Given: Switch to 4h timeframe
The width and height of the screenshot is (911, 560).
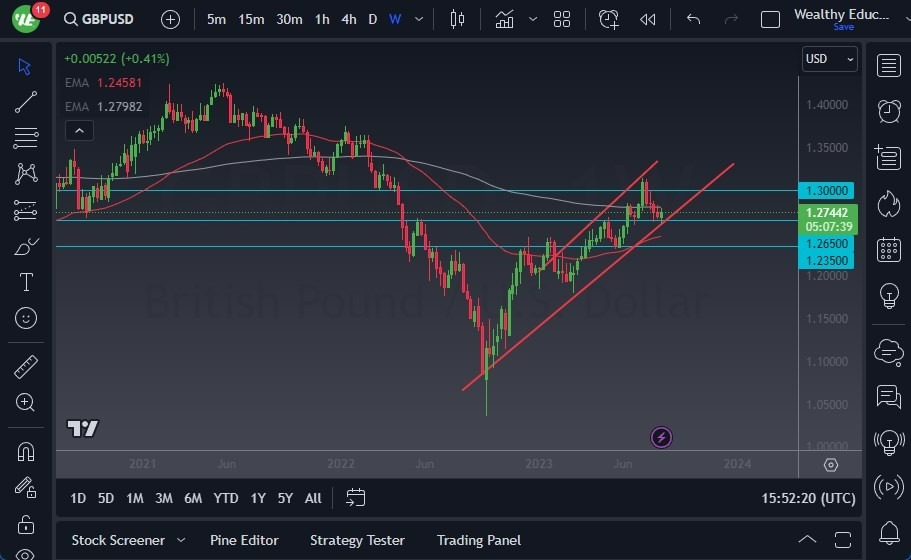Looking at the screenshot, I should (349, 19).
